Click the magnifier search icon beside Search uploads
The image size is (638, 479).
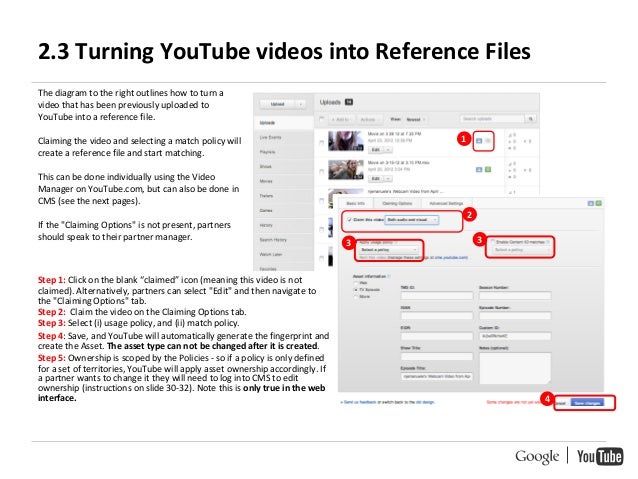coord(531,119)
